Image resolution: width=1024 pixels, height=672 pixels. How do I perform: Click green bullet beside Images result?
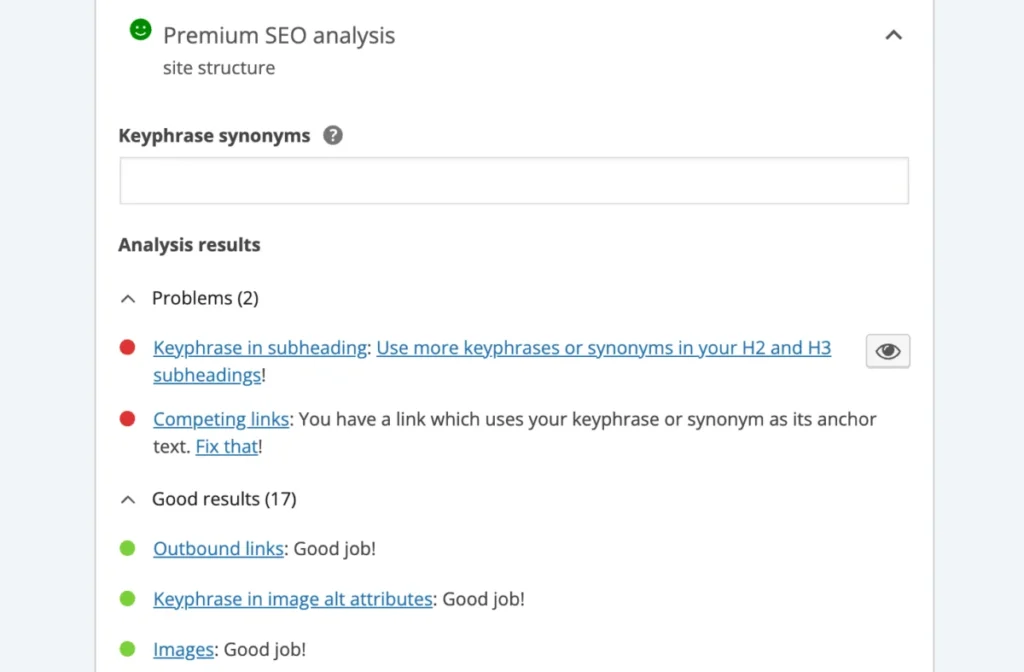click(x=127, y=649)
